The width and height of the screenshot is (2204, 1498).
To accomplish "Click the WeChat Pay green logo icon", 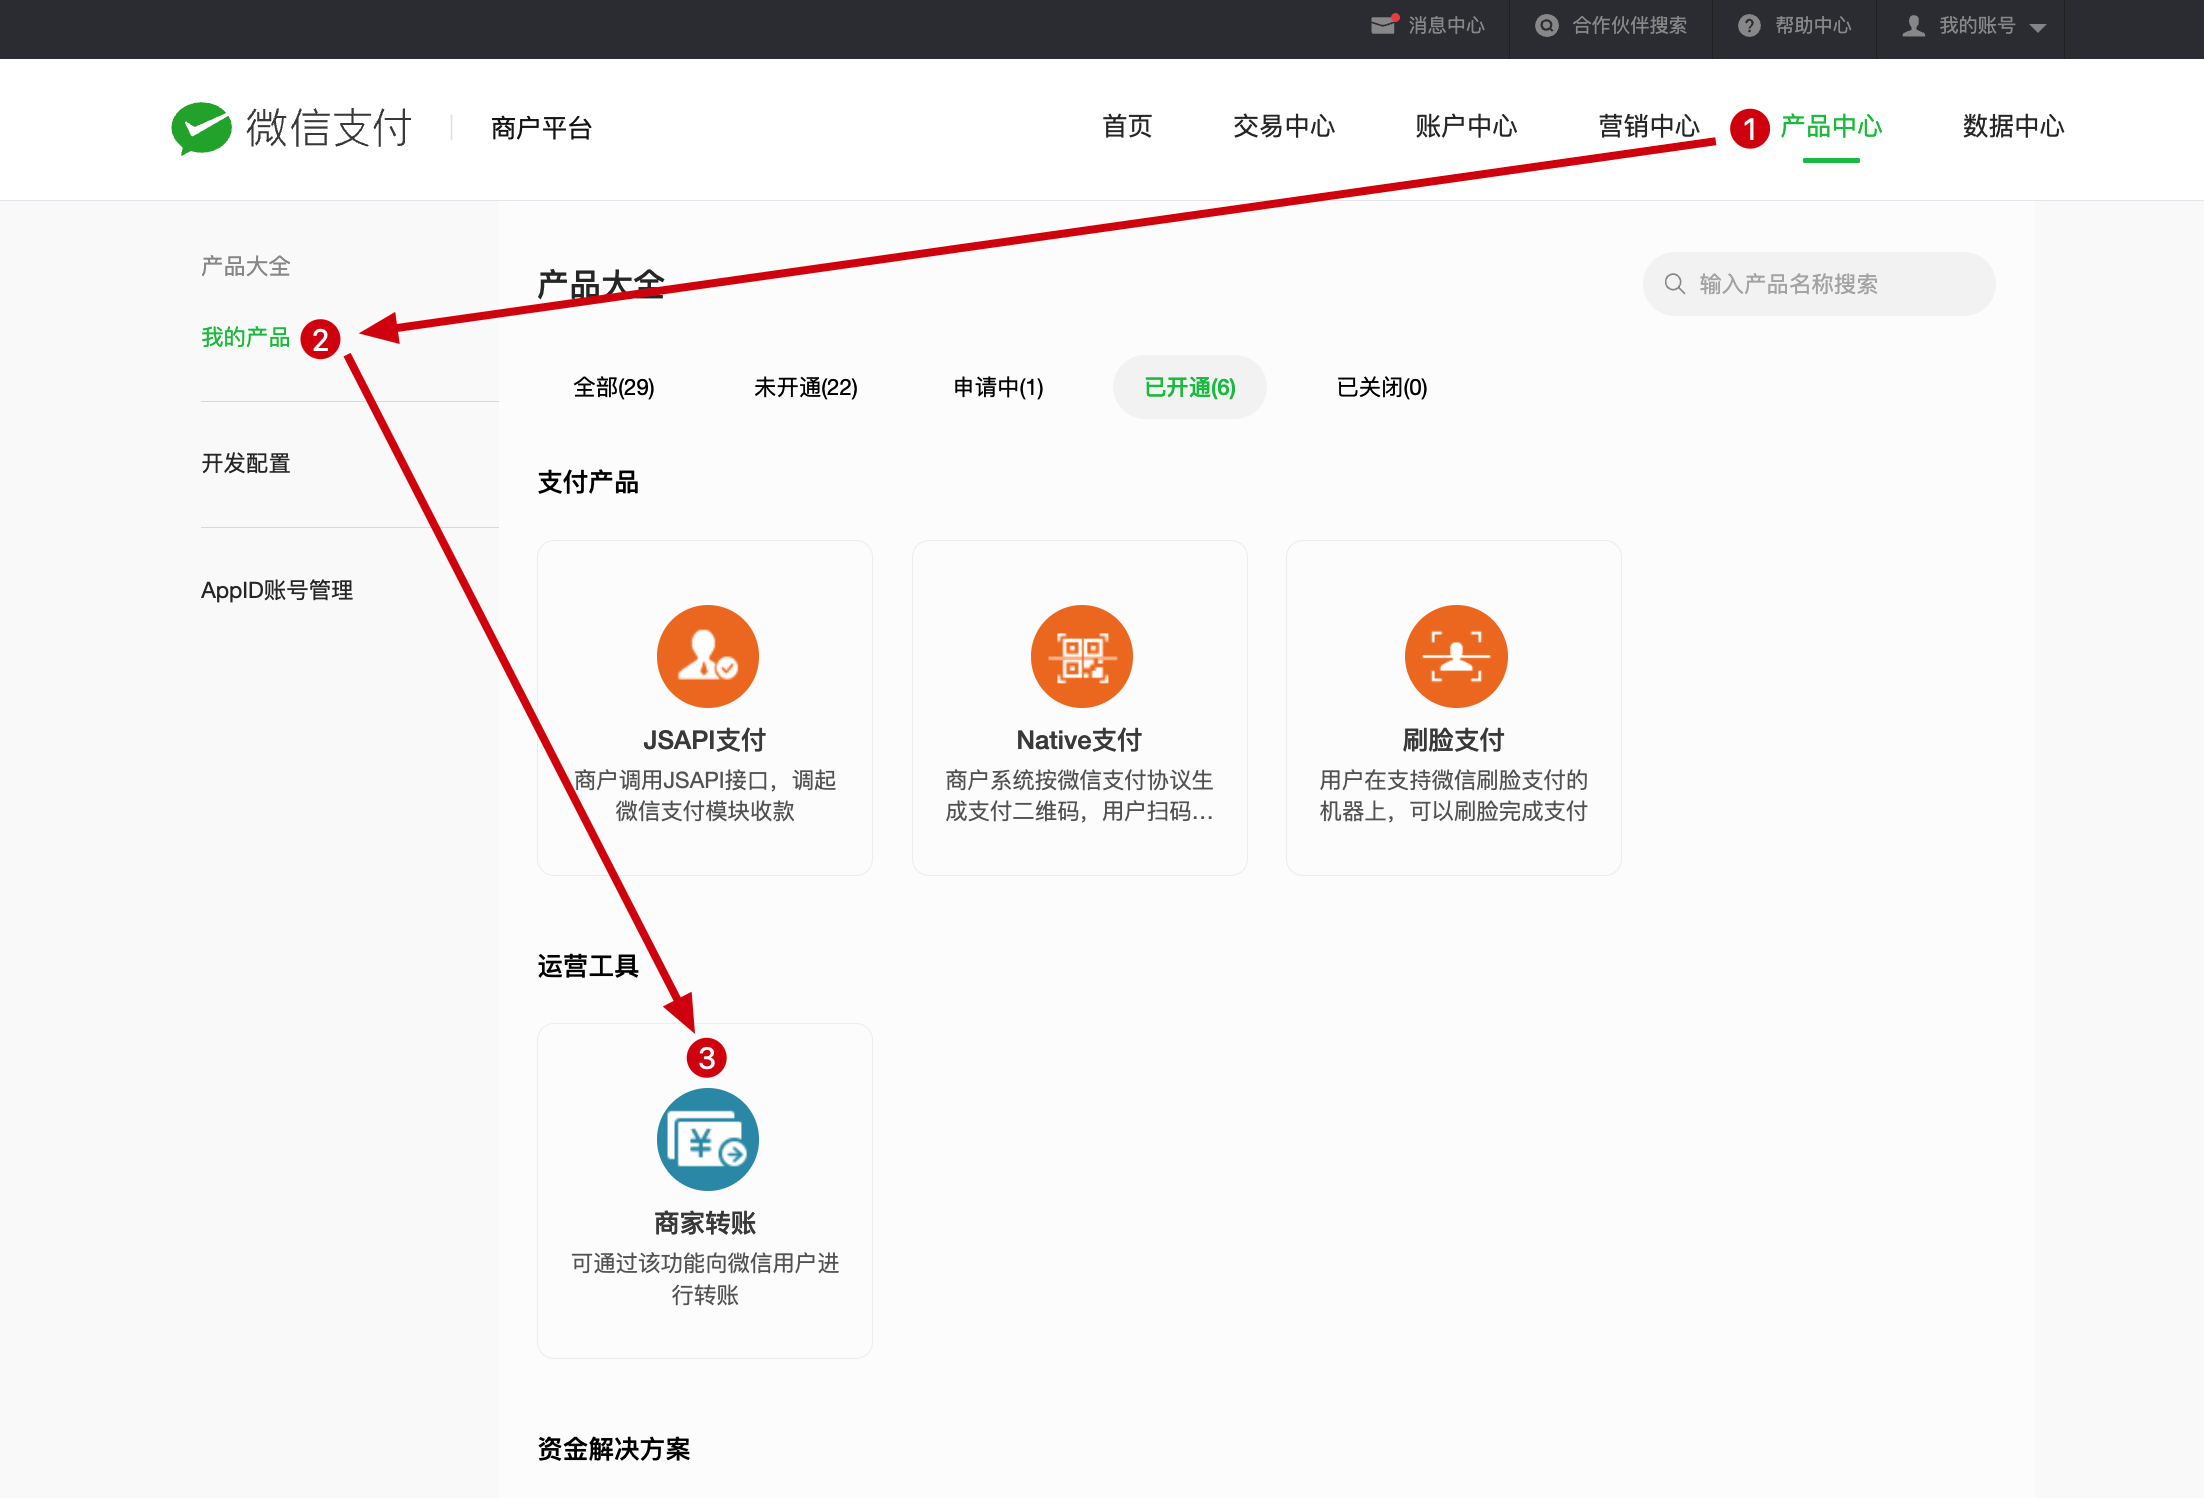I will [201, 128].
